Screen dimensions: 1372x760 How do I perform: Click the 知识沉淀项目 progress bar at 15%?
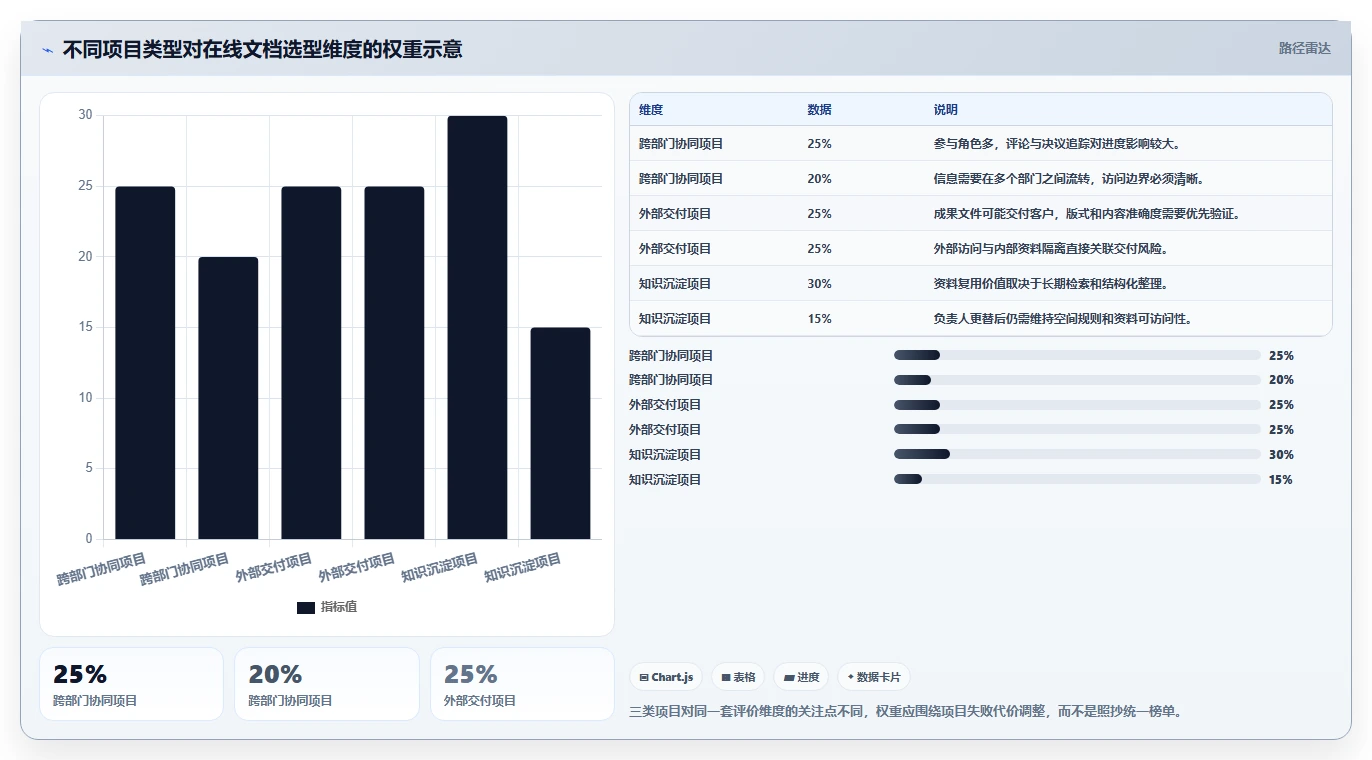(x=1077, y=480)
